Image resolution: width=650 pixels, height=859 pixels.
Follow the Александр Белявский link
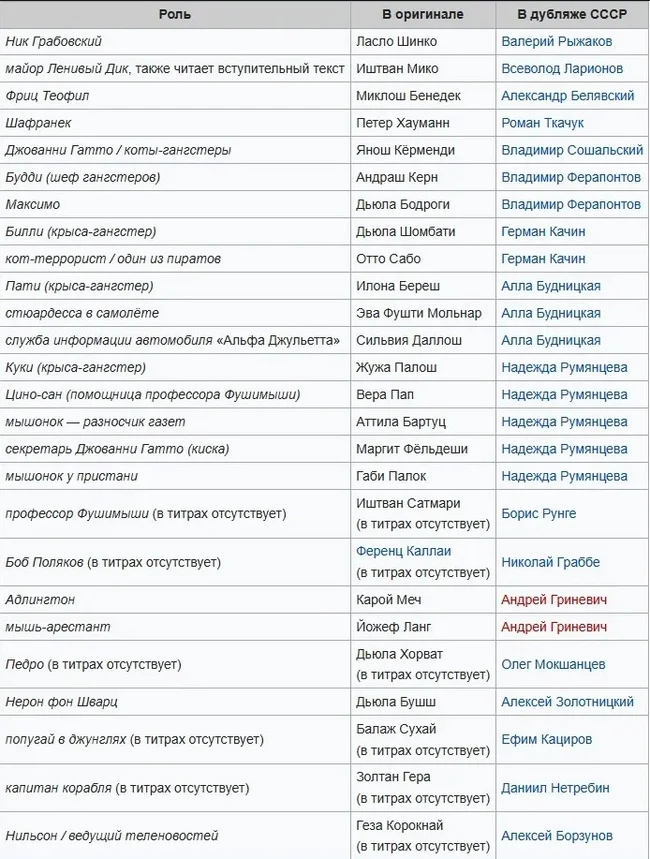pyautogui.click(x=567, y=96)
